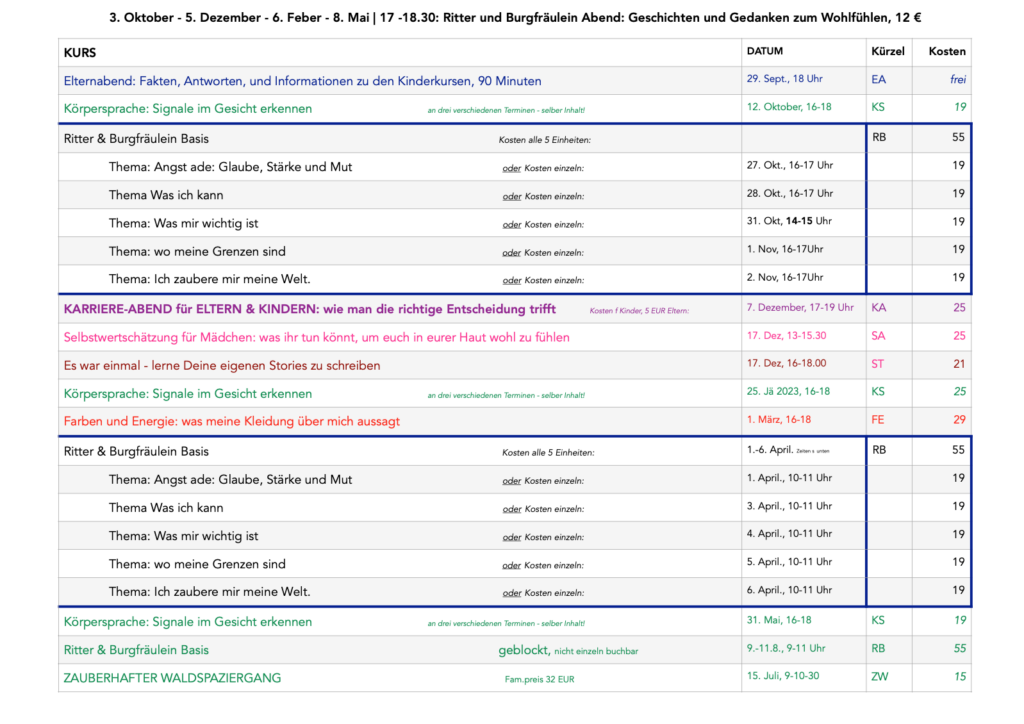Click the cost value "15"
This screenshot has width=1024, height=724.
pos(959,677)
